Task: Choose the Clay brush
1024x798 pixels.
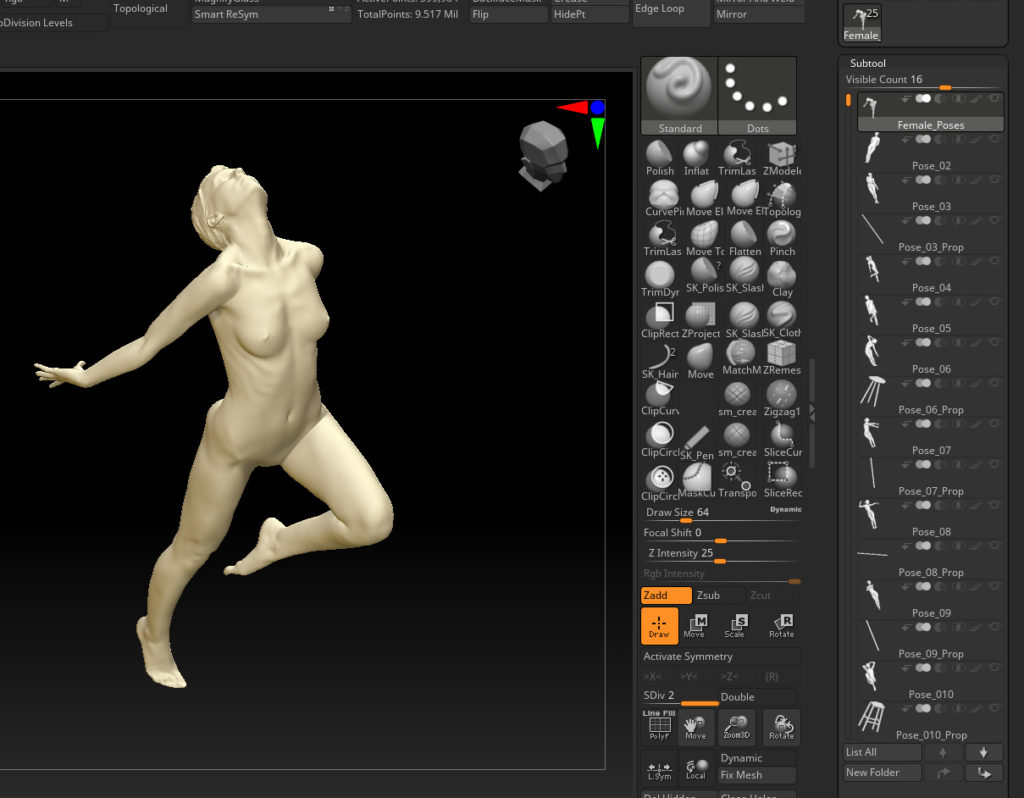Action: [781, 278]
